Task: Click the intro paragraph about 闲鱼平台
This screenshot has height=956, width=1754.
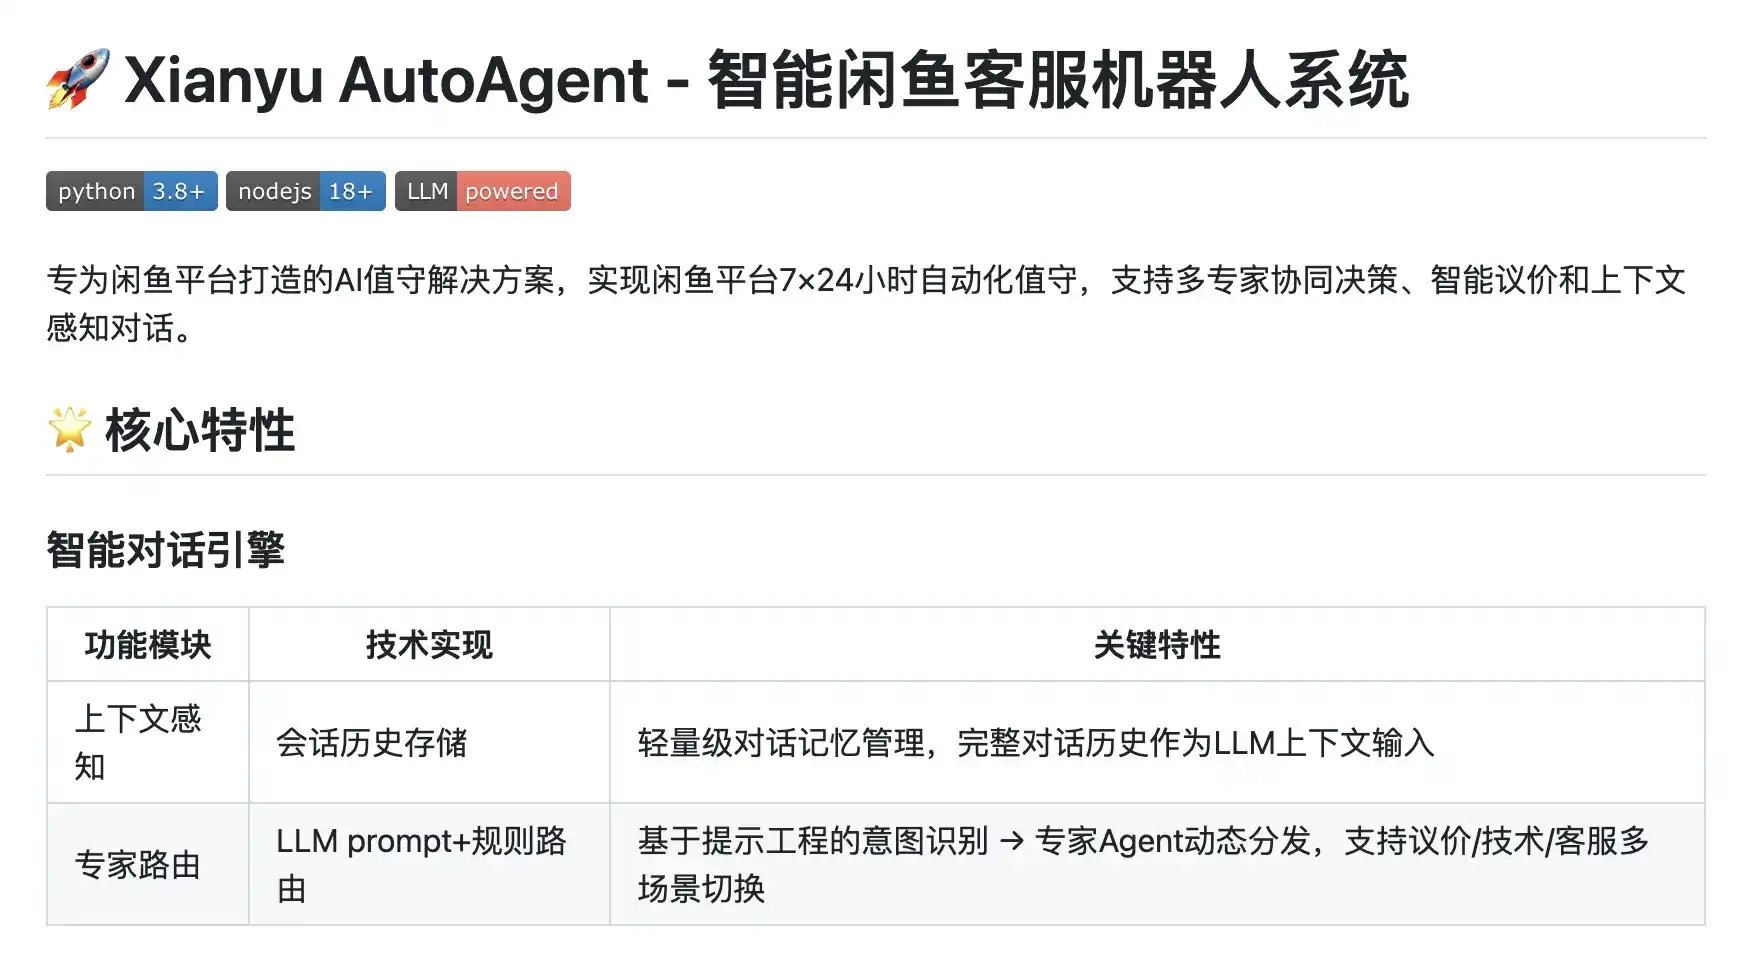Action: click(866, 303)
